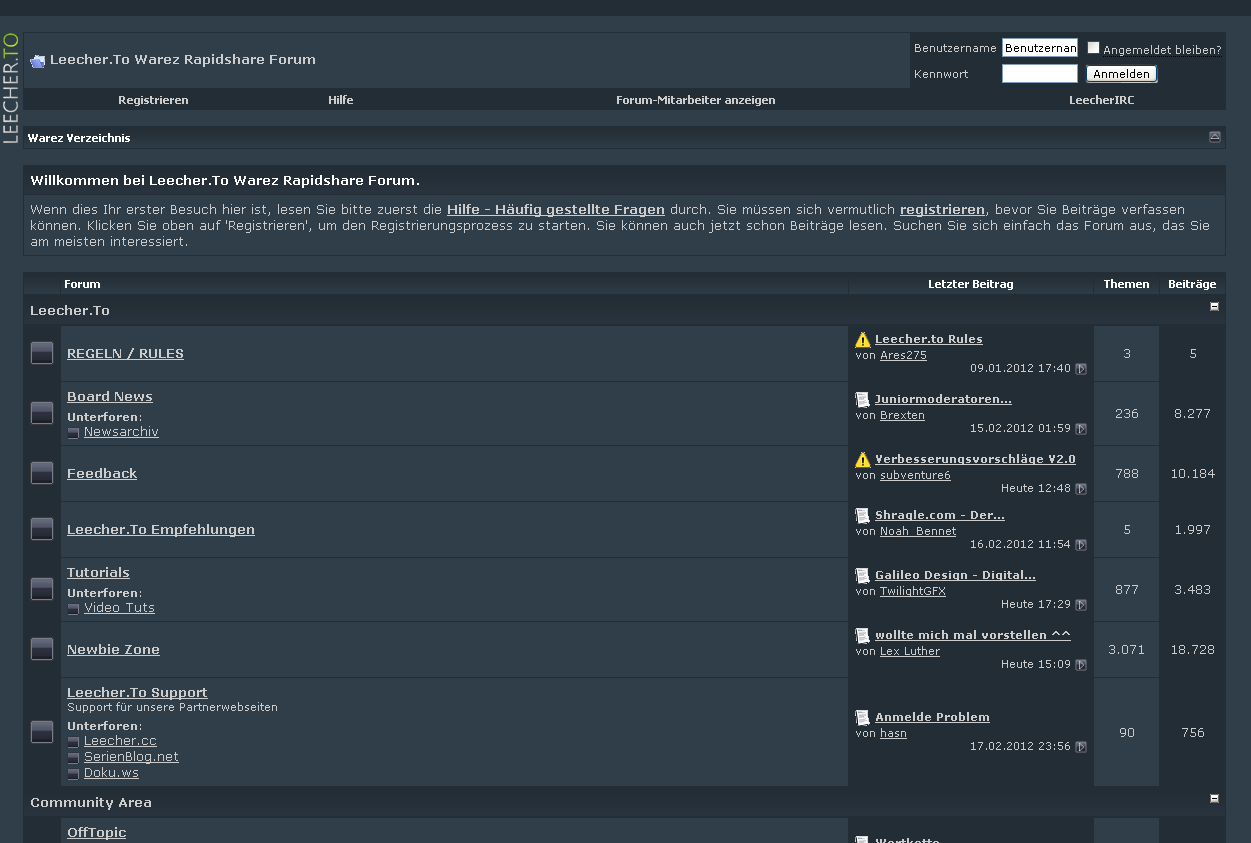Click the warning icon next to Verbesserungsvorschläge V2.0

(863, 460)
